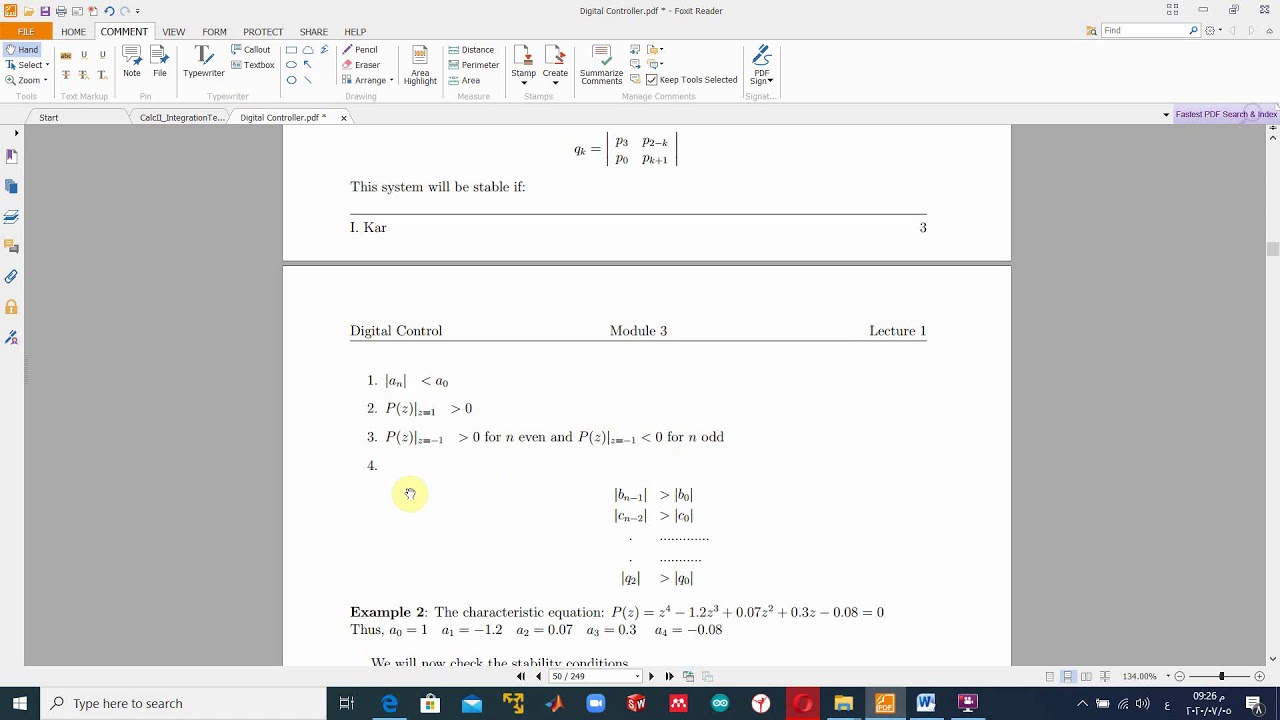Image resolution: width=1280 pixels, height=720 pixels.
Task: Select the rectangle drawing shape
Action: pos(291,50)
